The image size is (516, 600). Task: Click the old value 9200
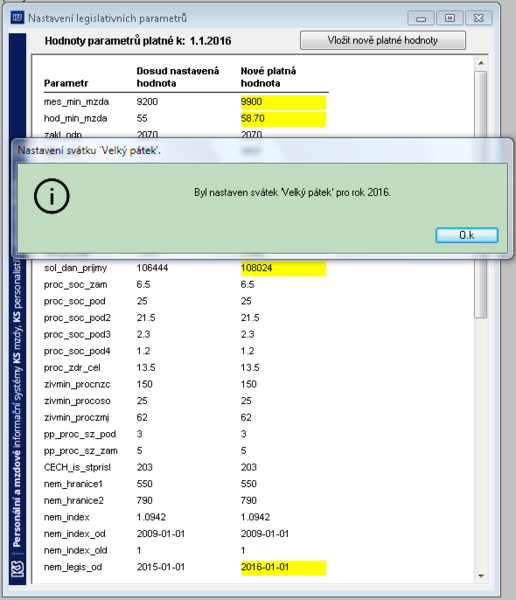(147, 102)
